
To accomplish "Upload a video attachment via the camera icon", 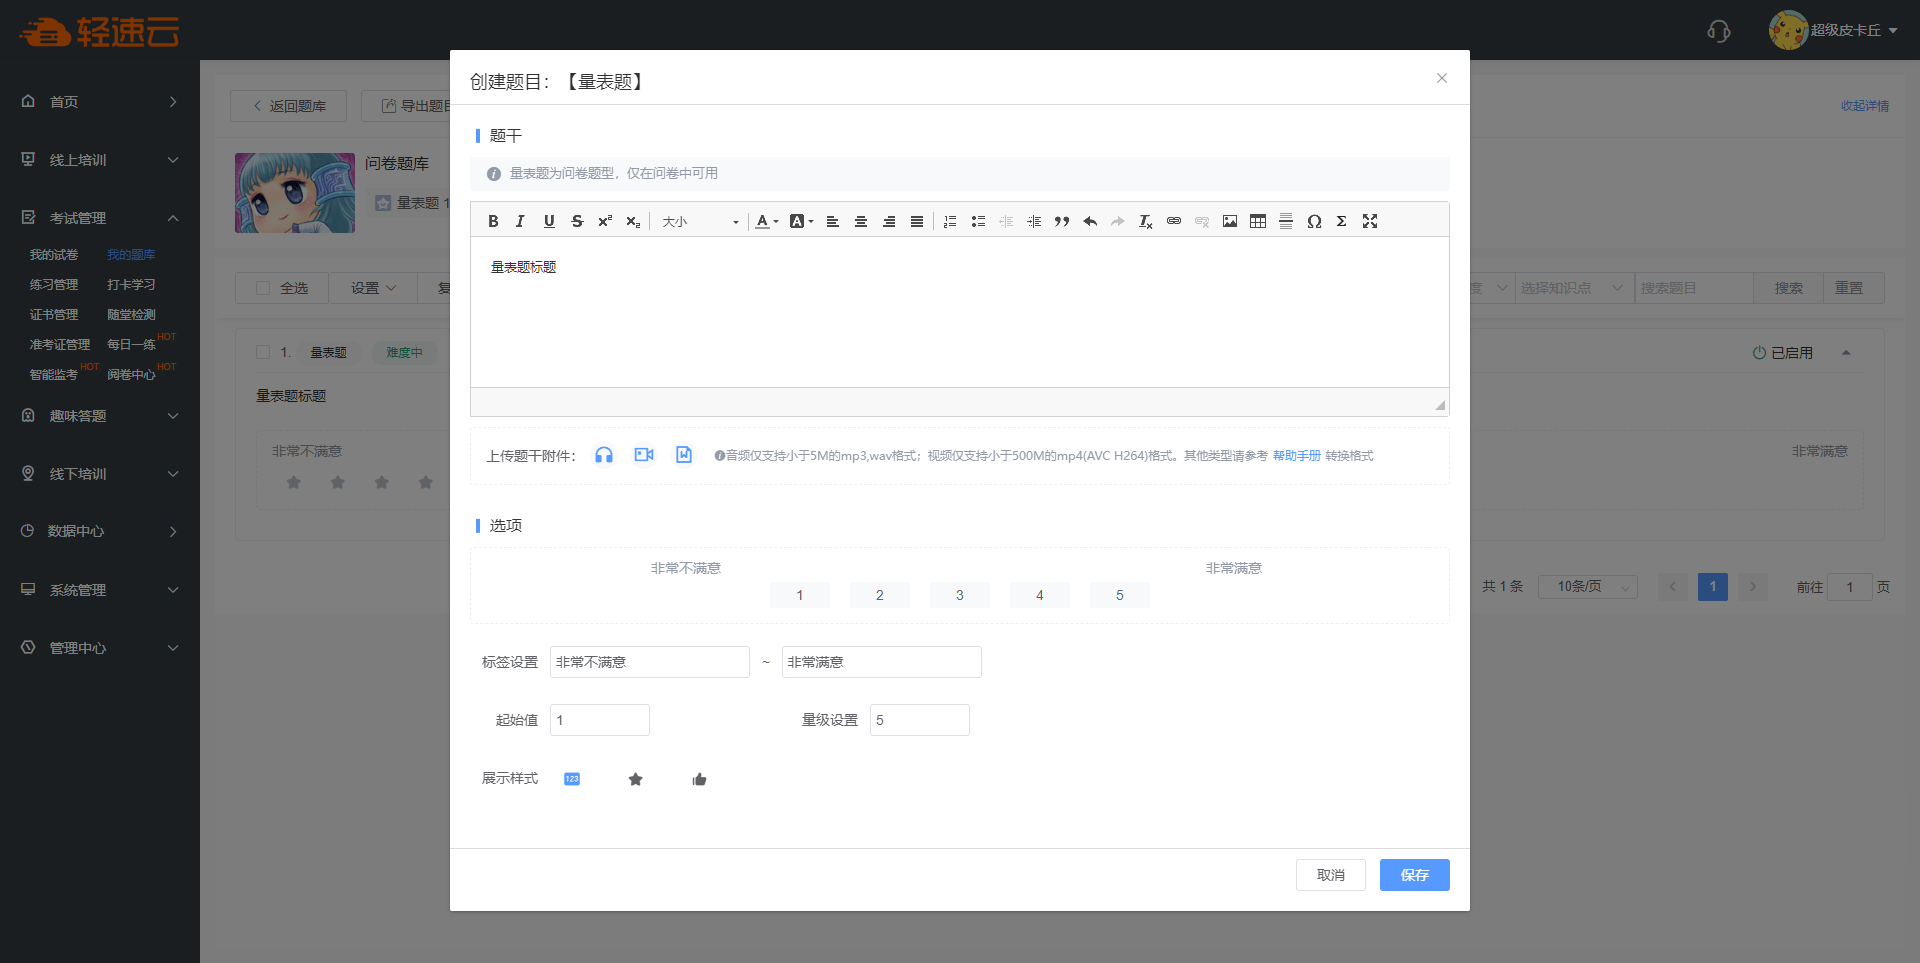I will pos(644,455).
